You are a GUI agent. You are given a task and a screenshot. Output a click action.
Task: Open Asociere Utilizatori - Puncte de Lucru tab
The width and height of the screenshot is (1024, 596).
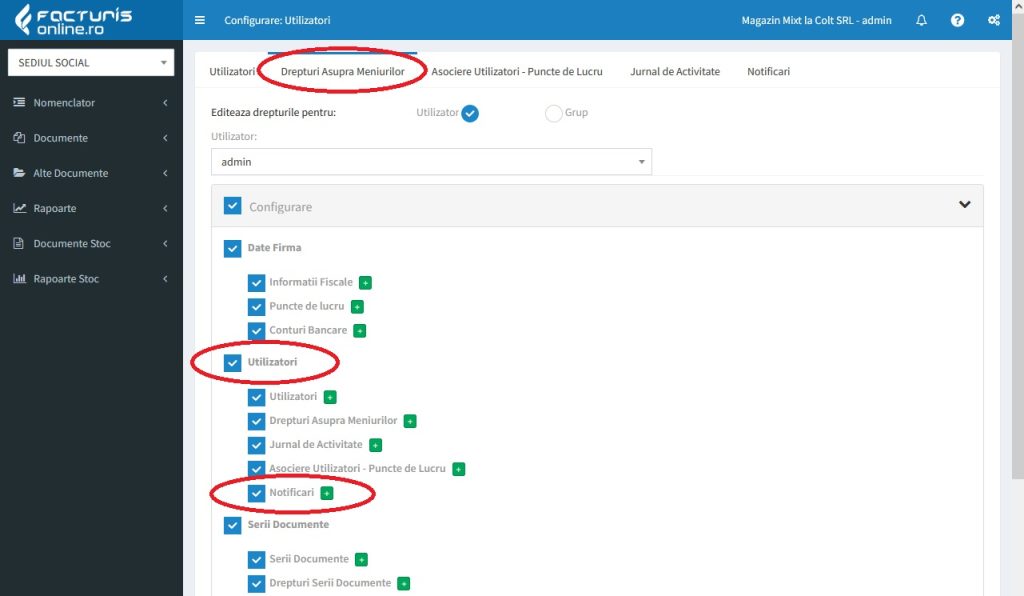point(517,71)
